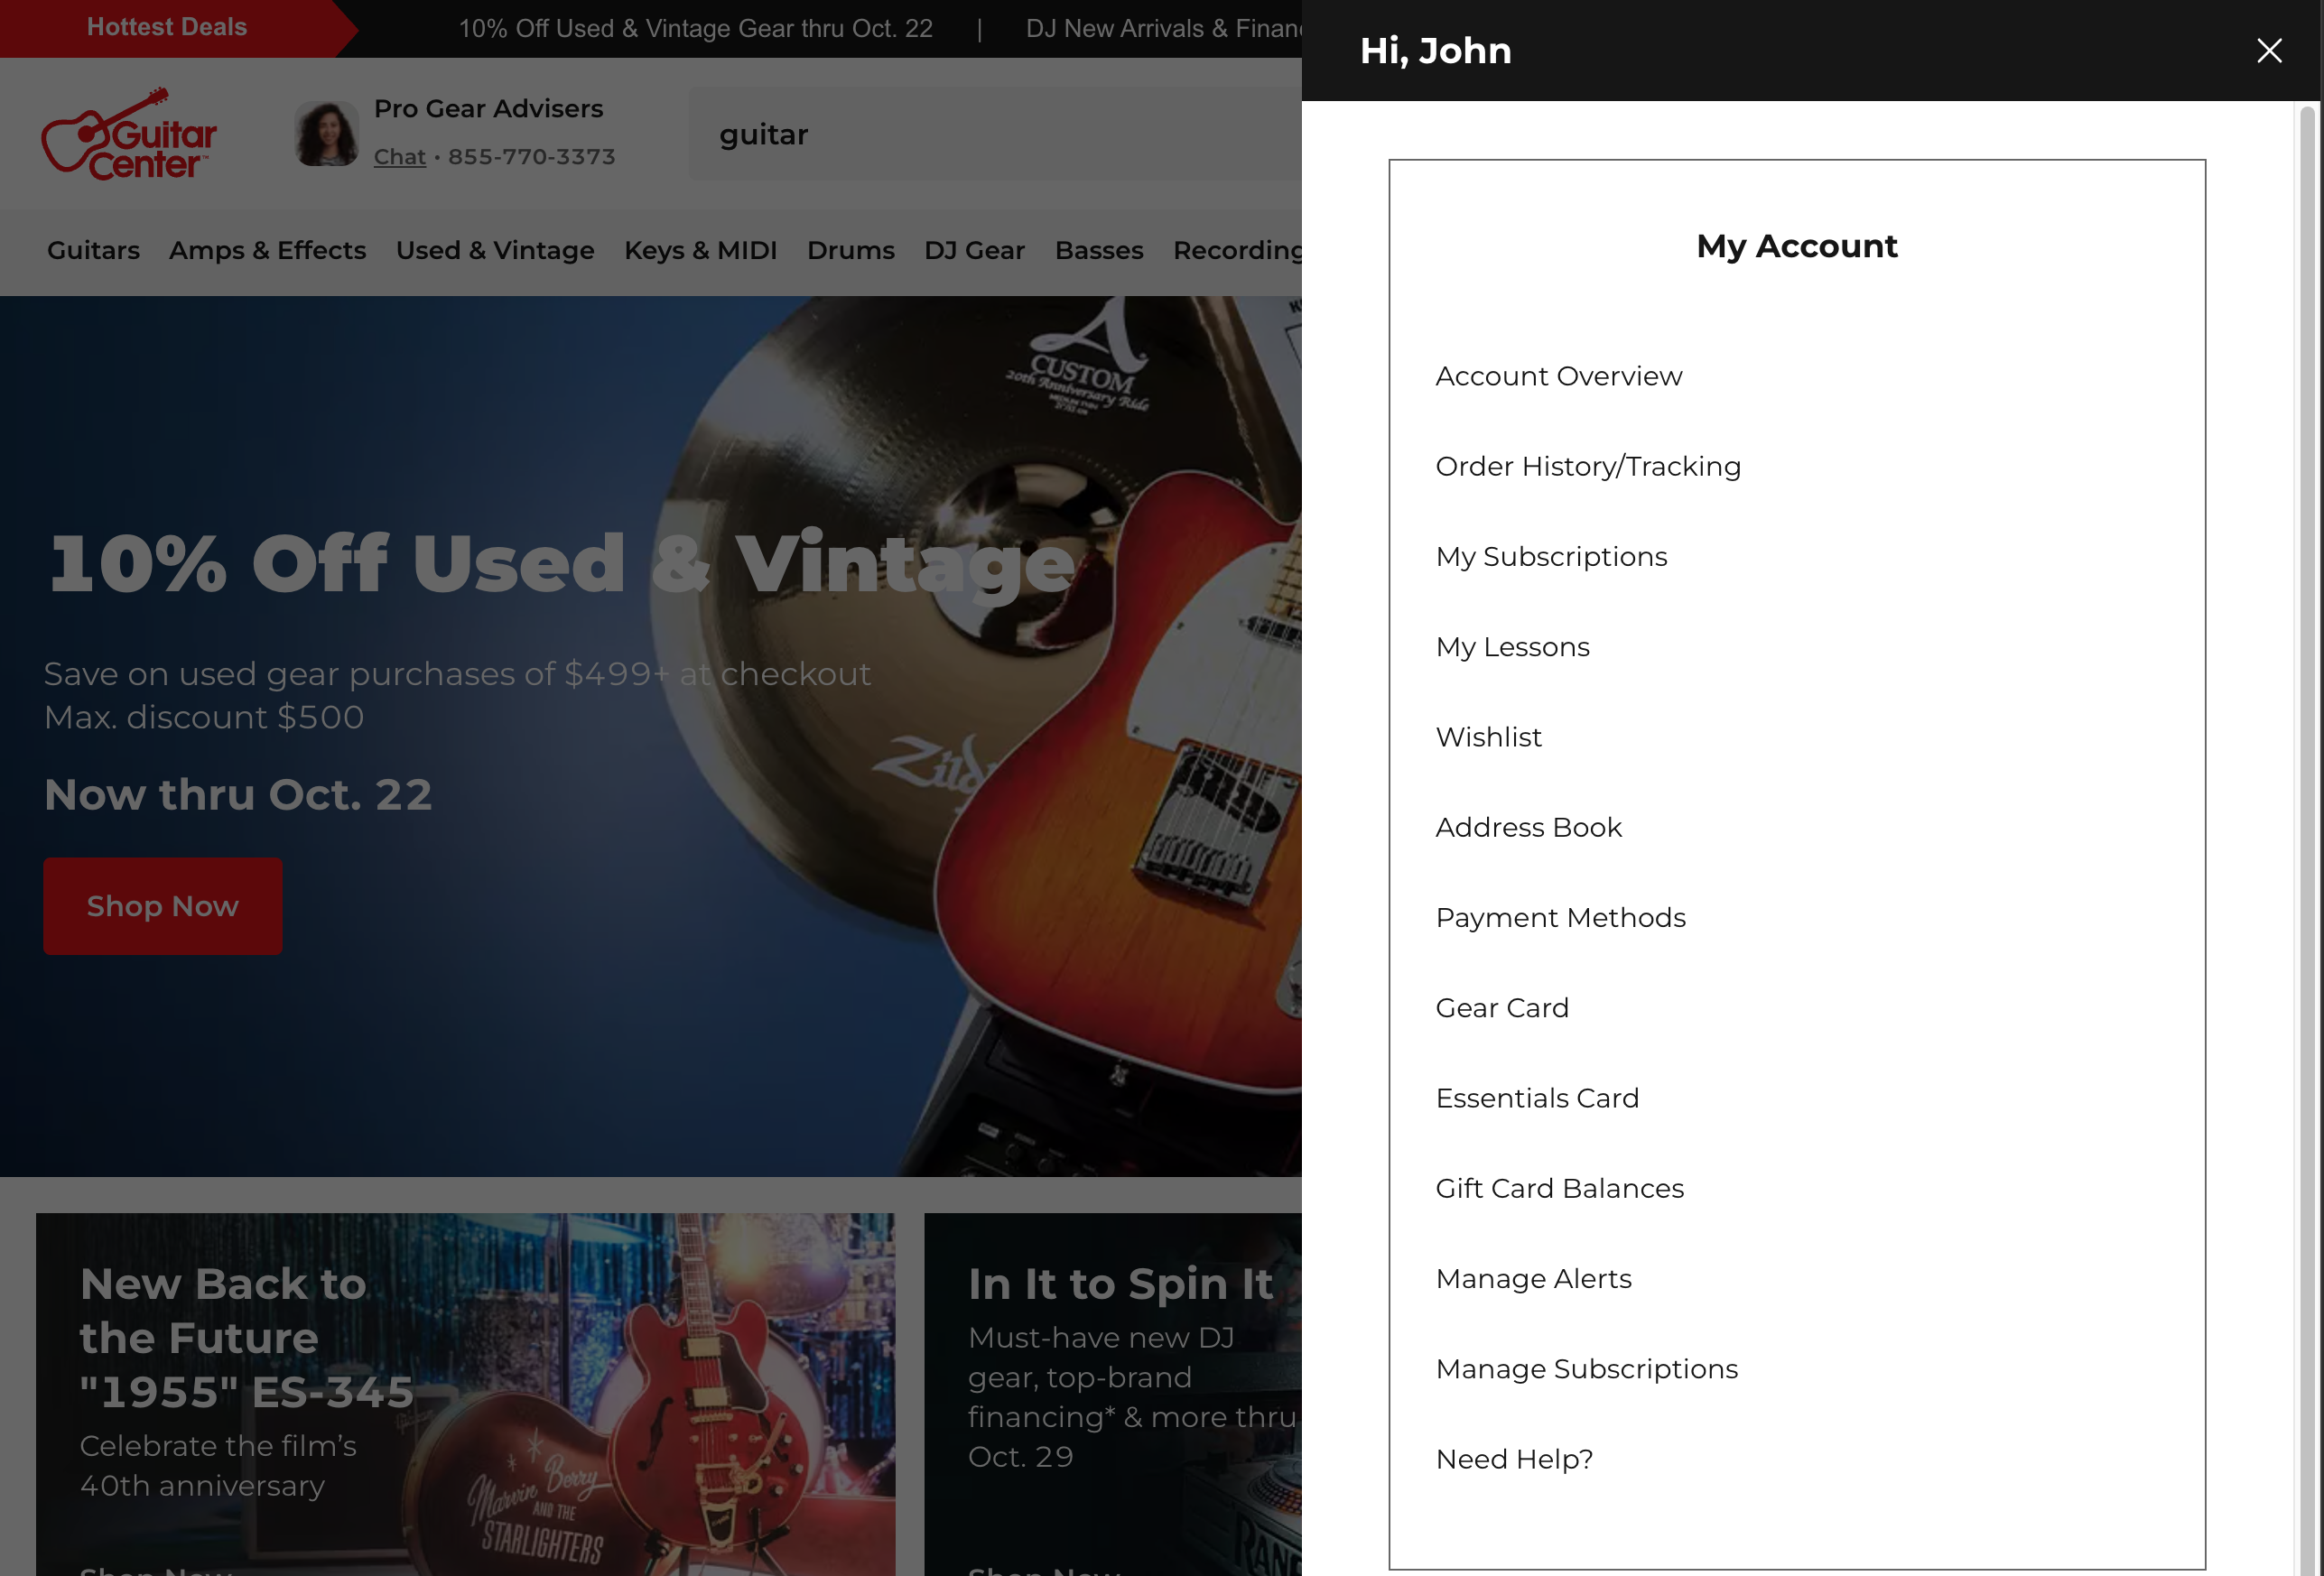Click Need Help?
This screenshot has height=1576, width=2324.
pos(1514,1459)
